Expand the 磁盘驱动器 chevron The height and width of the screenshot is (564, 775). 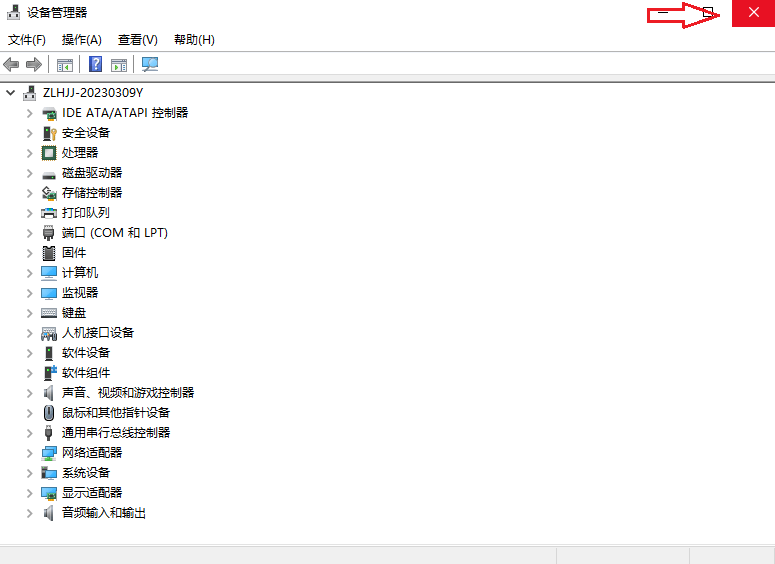tap(30, 173)
